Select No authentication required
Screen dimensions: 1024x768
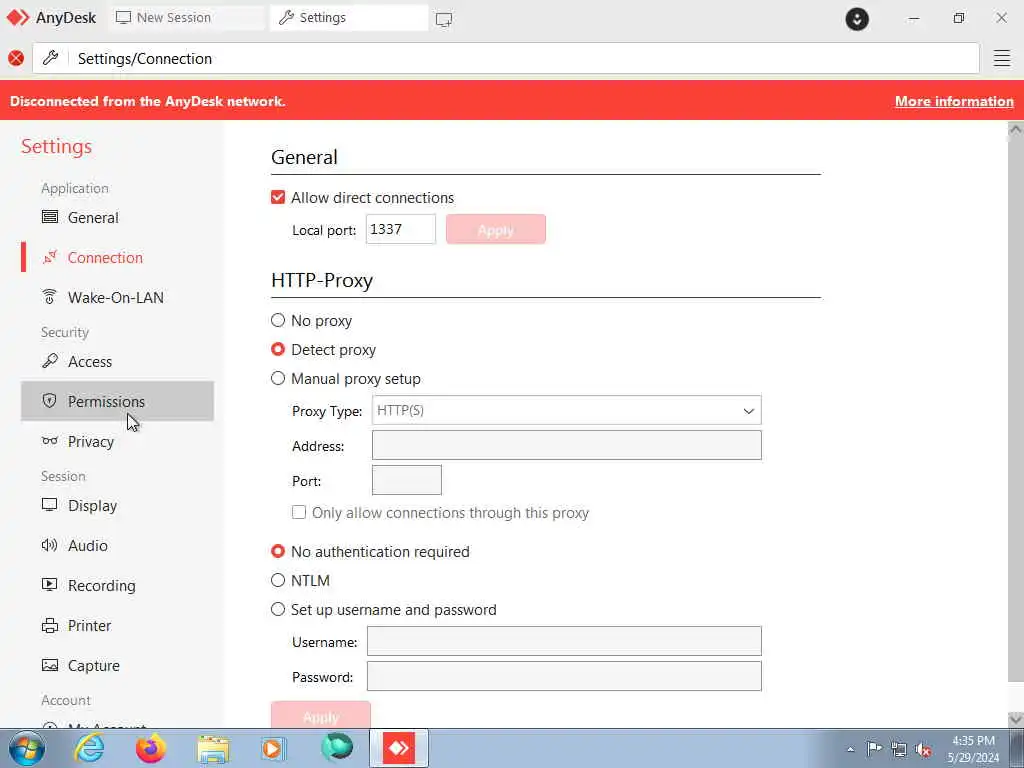coord(278,551)
